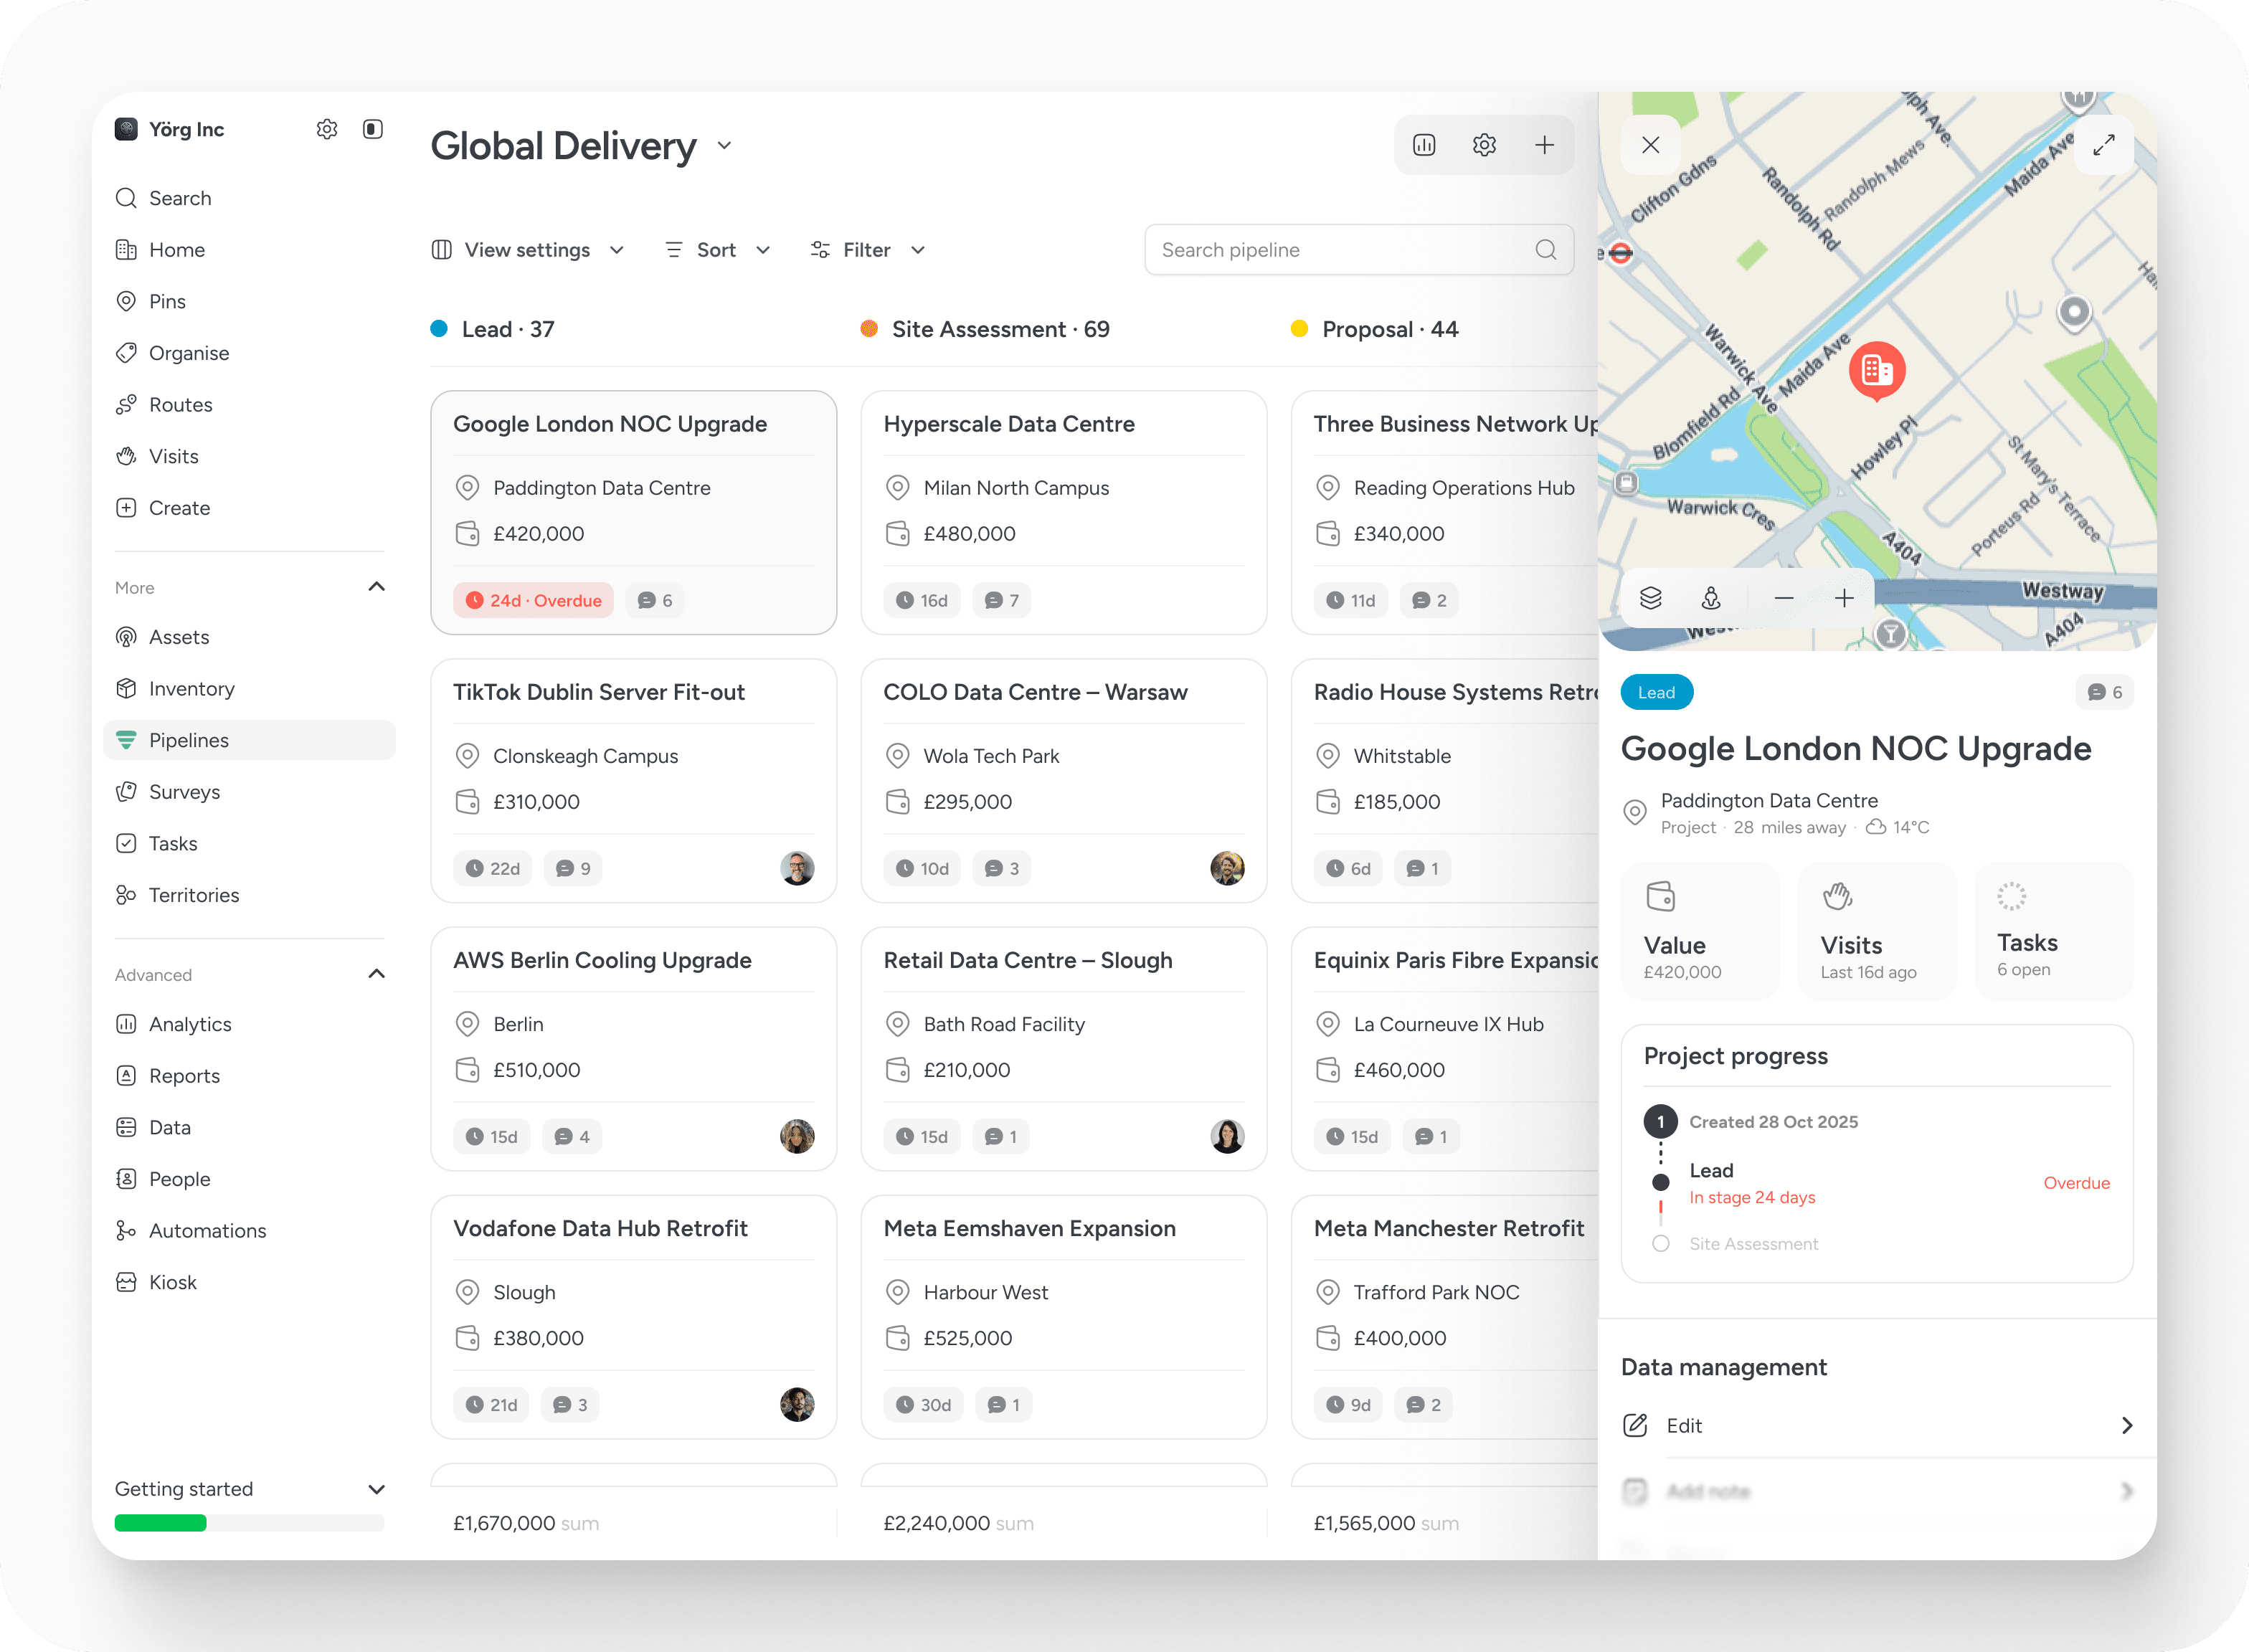Open the Tasks 6 open tile
Image resolution: width=2249 pixels, height=1652 pixels.
[x=2053, y=931]
